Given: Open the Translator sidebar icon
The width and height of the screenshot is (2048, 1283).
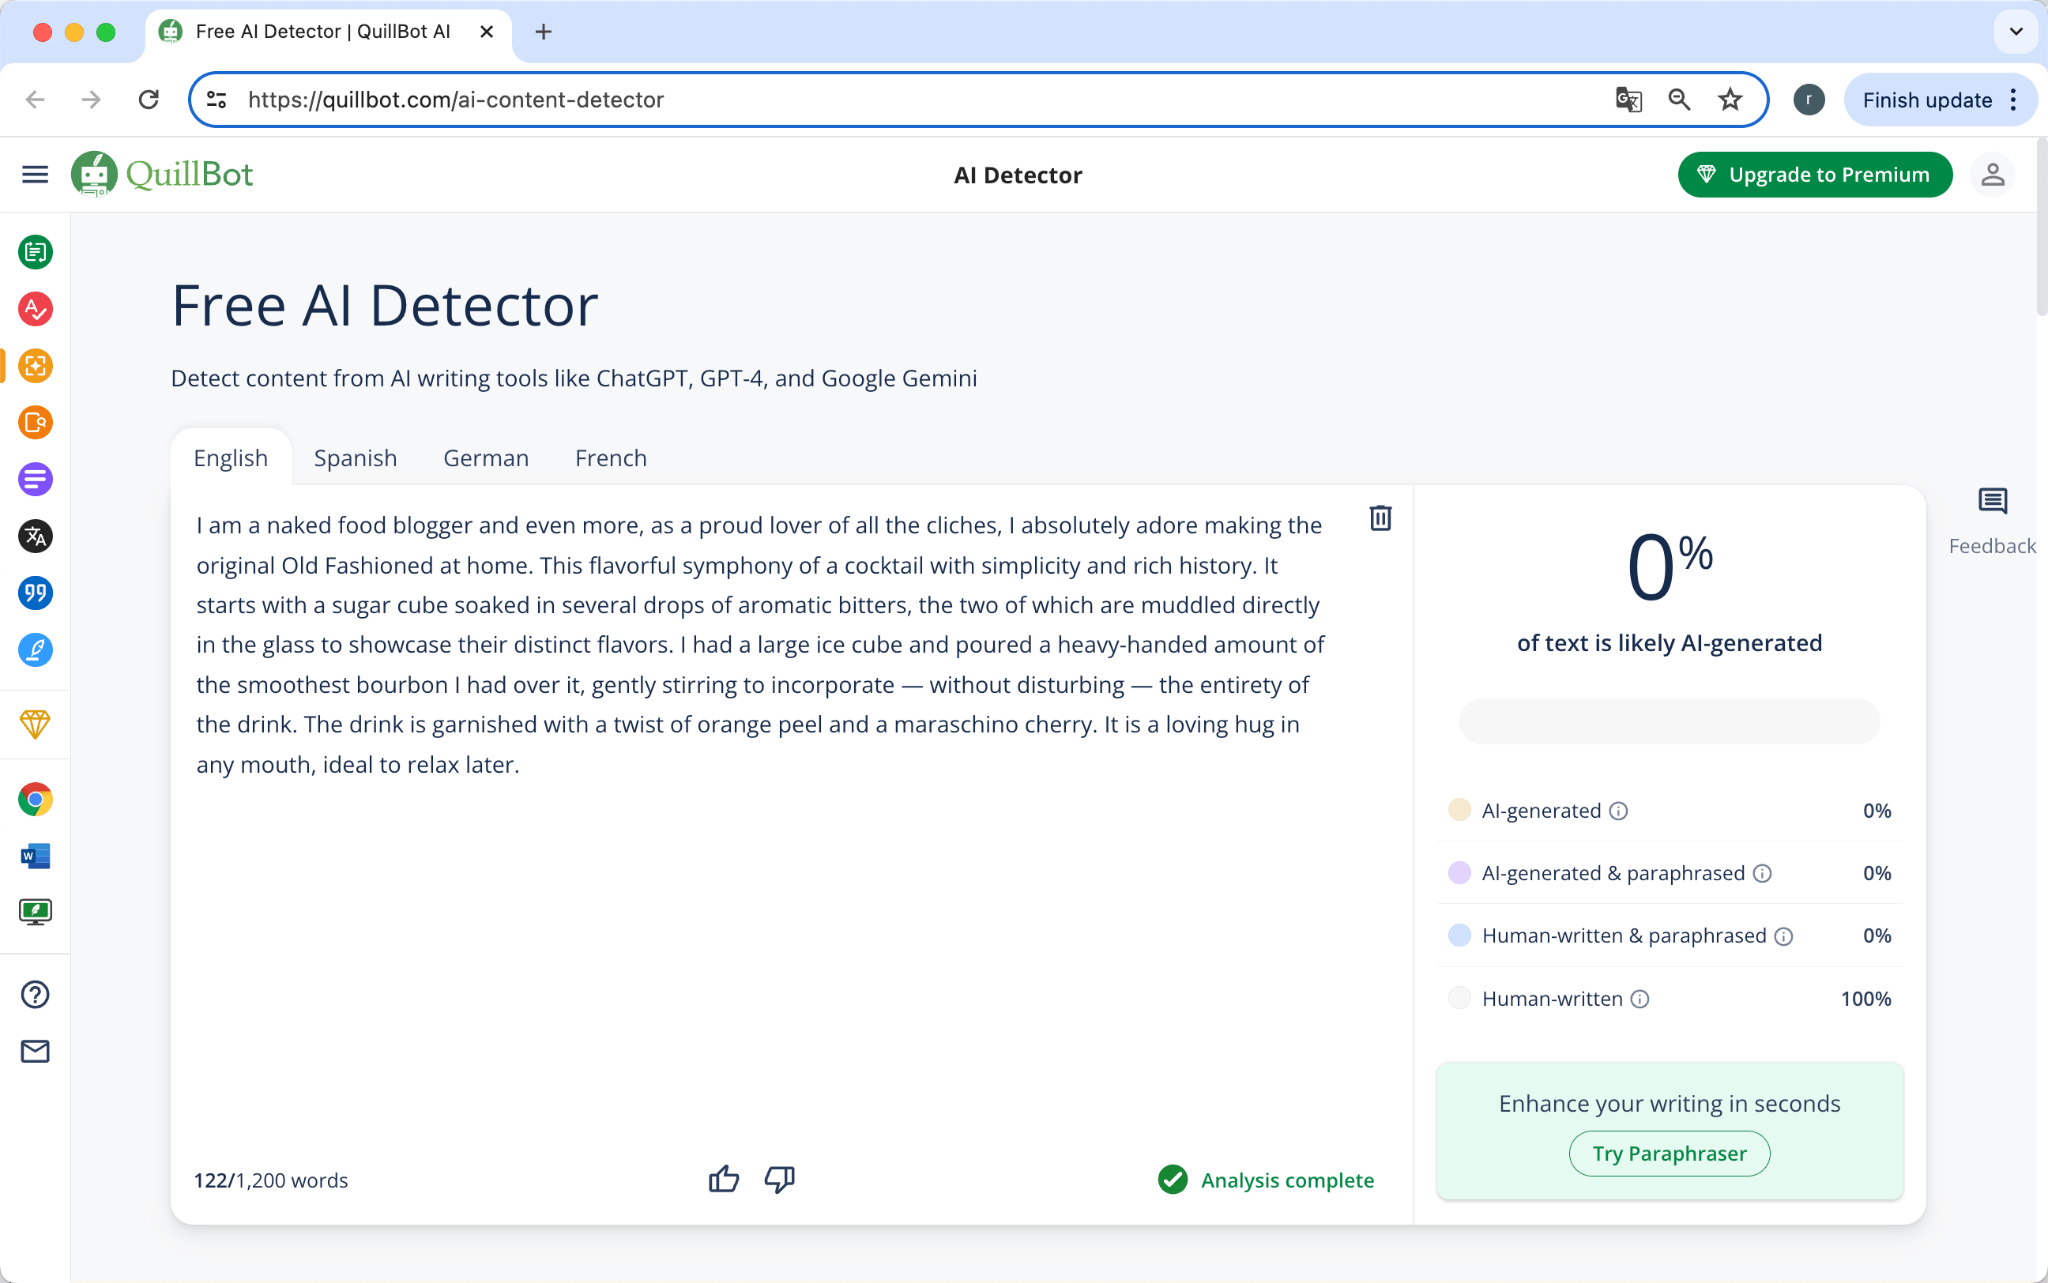Looking at the screenshot, I should tap(35, 537).
